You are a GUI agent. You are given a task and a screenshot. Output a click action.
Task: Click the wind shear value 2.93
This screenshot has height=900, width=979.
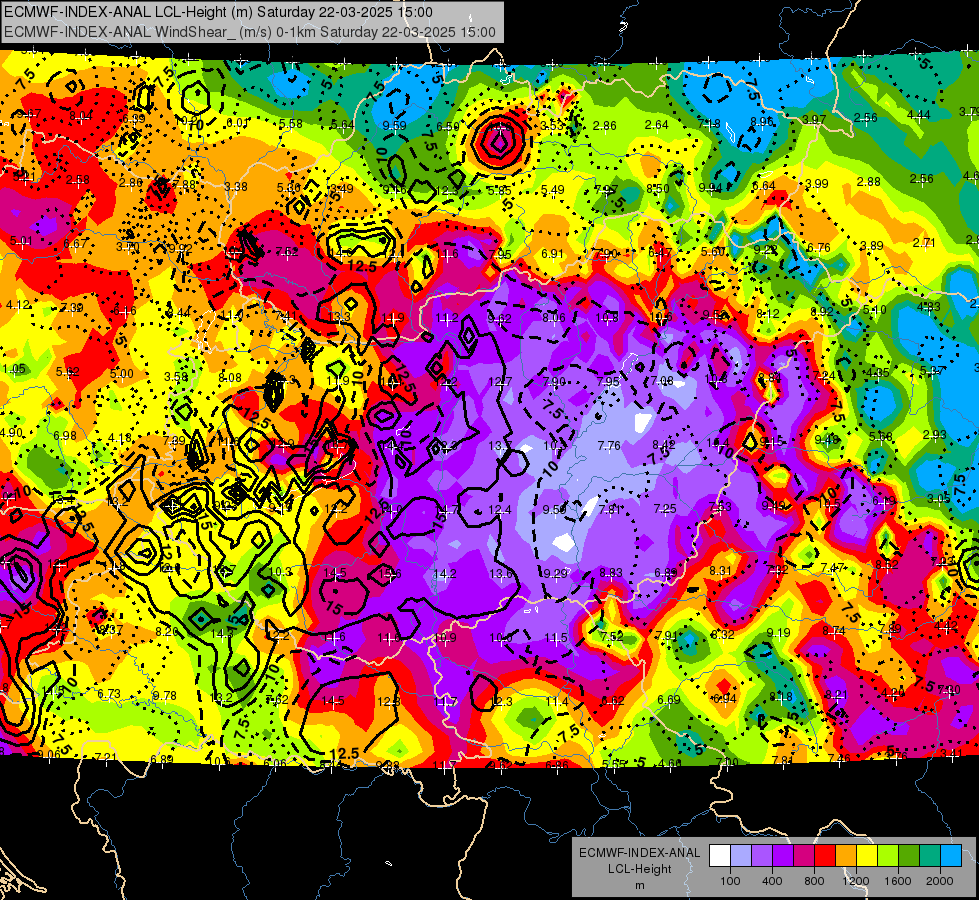coord(935,434)
